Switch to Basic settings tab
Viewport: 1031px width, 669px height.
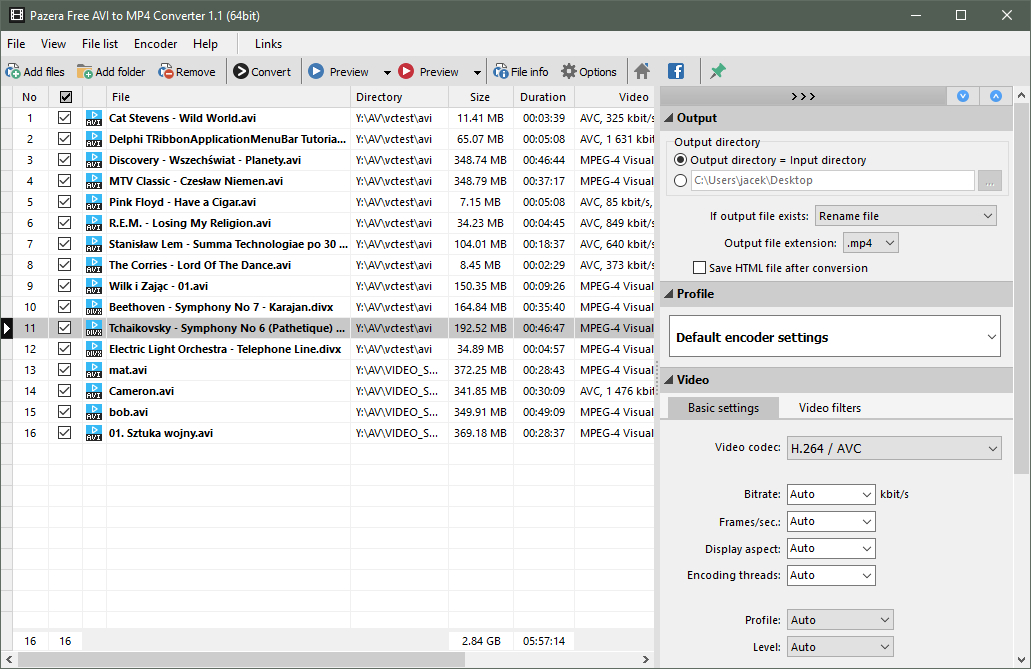[x=723, y=408]
